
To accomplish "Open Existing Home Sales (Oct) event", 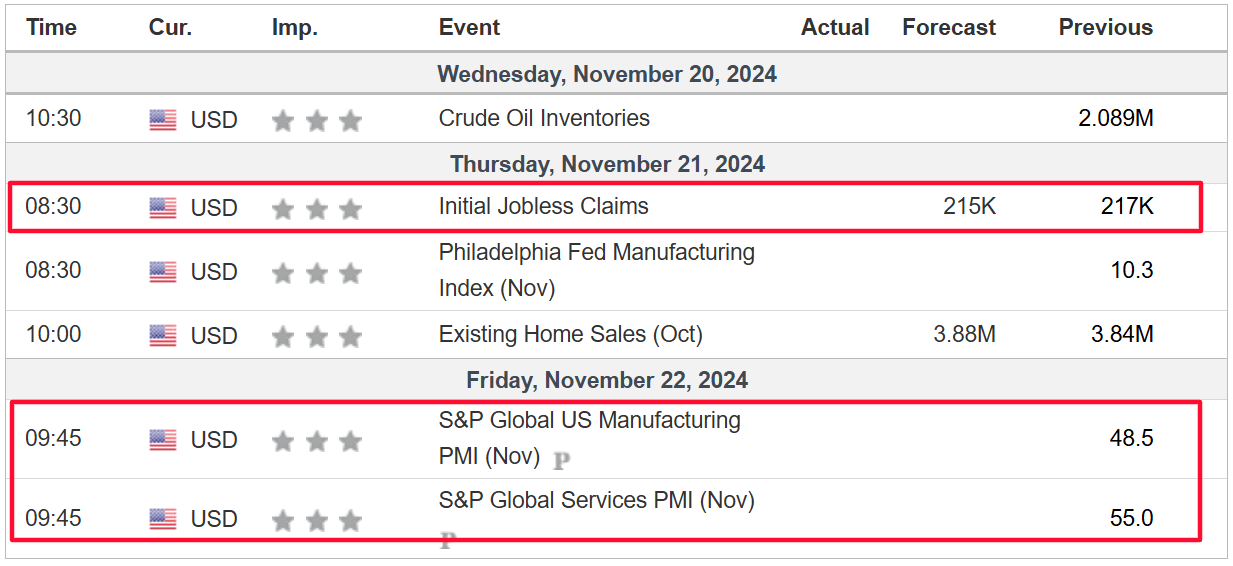I will [571, 334].
